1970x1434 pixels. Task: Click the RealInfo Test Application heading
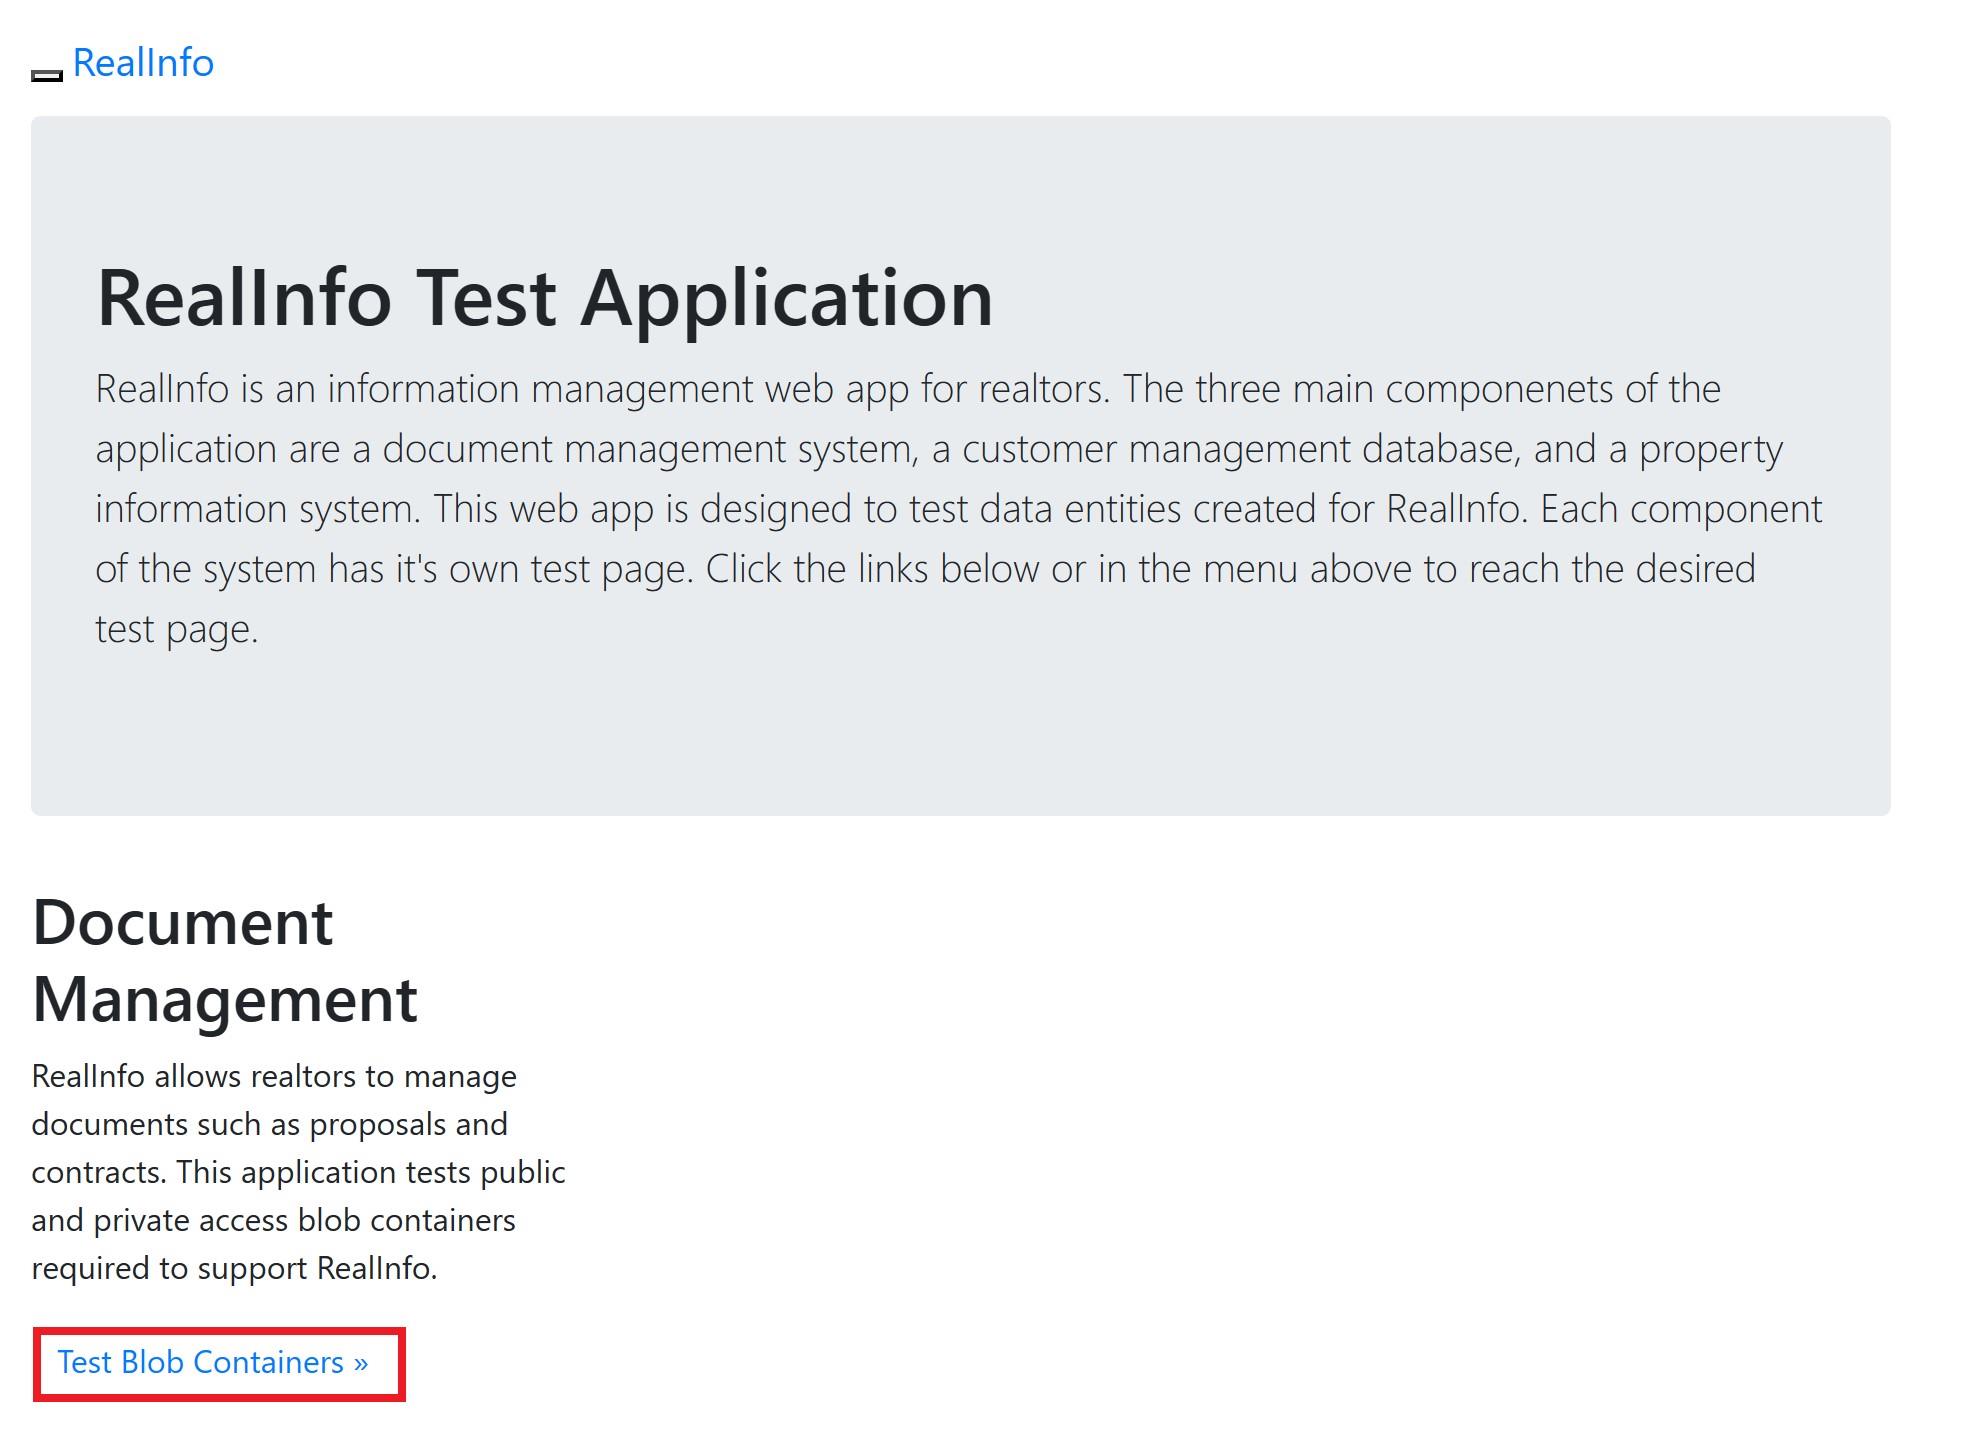pyautogui.click(x=544, y=298)
